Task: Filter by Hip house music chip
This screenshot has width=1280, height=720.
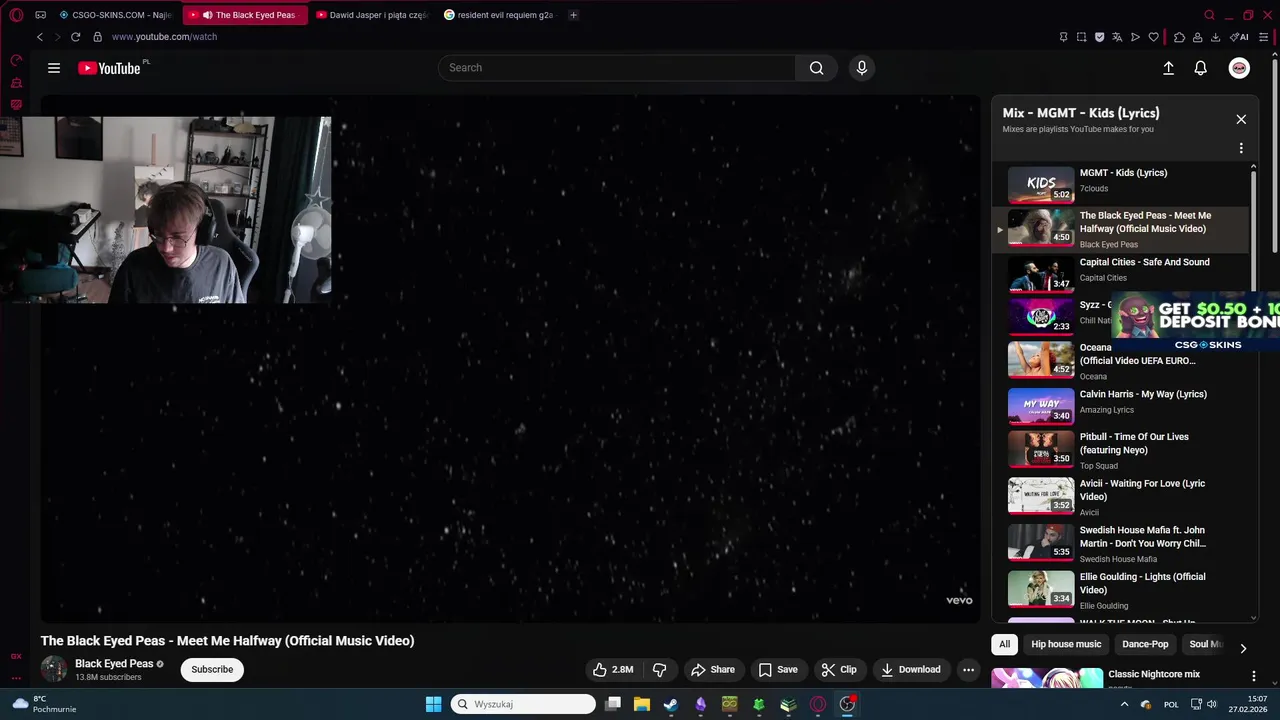Action: click(1066, 644)
